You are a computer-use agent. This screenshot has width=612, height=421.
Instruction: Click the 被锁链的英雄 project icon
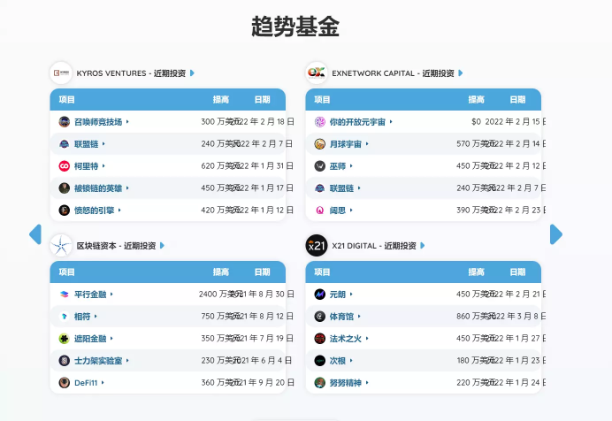click(x=64, y=188)
